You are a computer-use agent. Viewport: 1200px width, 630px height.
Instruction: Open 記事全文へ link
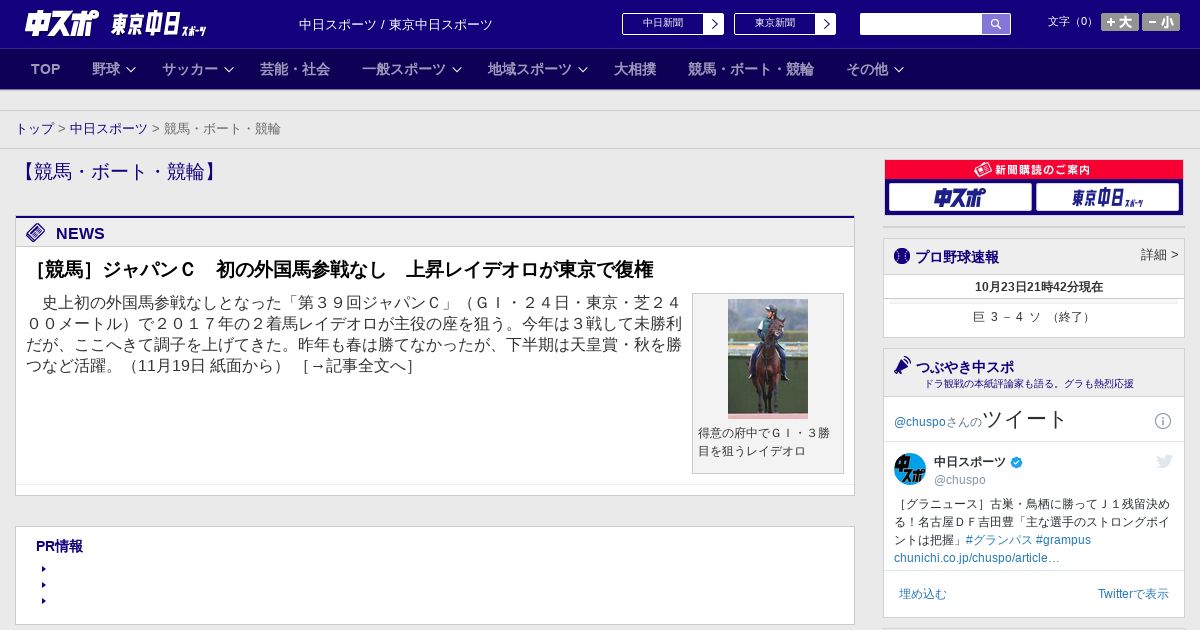tap(358, 366)
